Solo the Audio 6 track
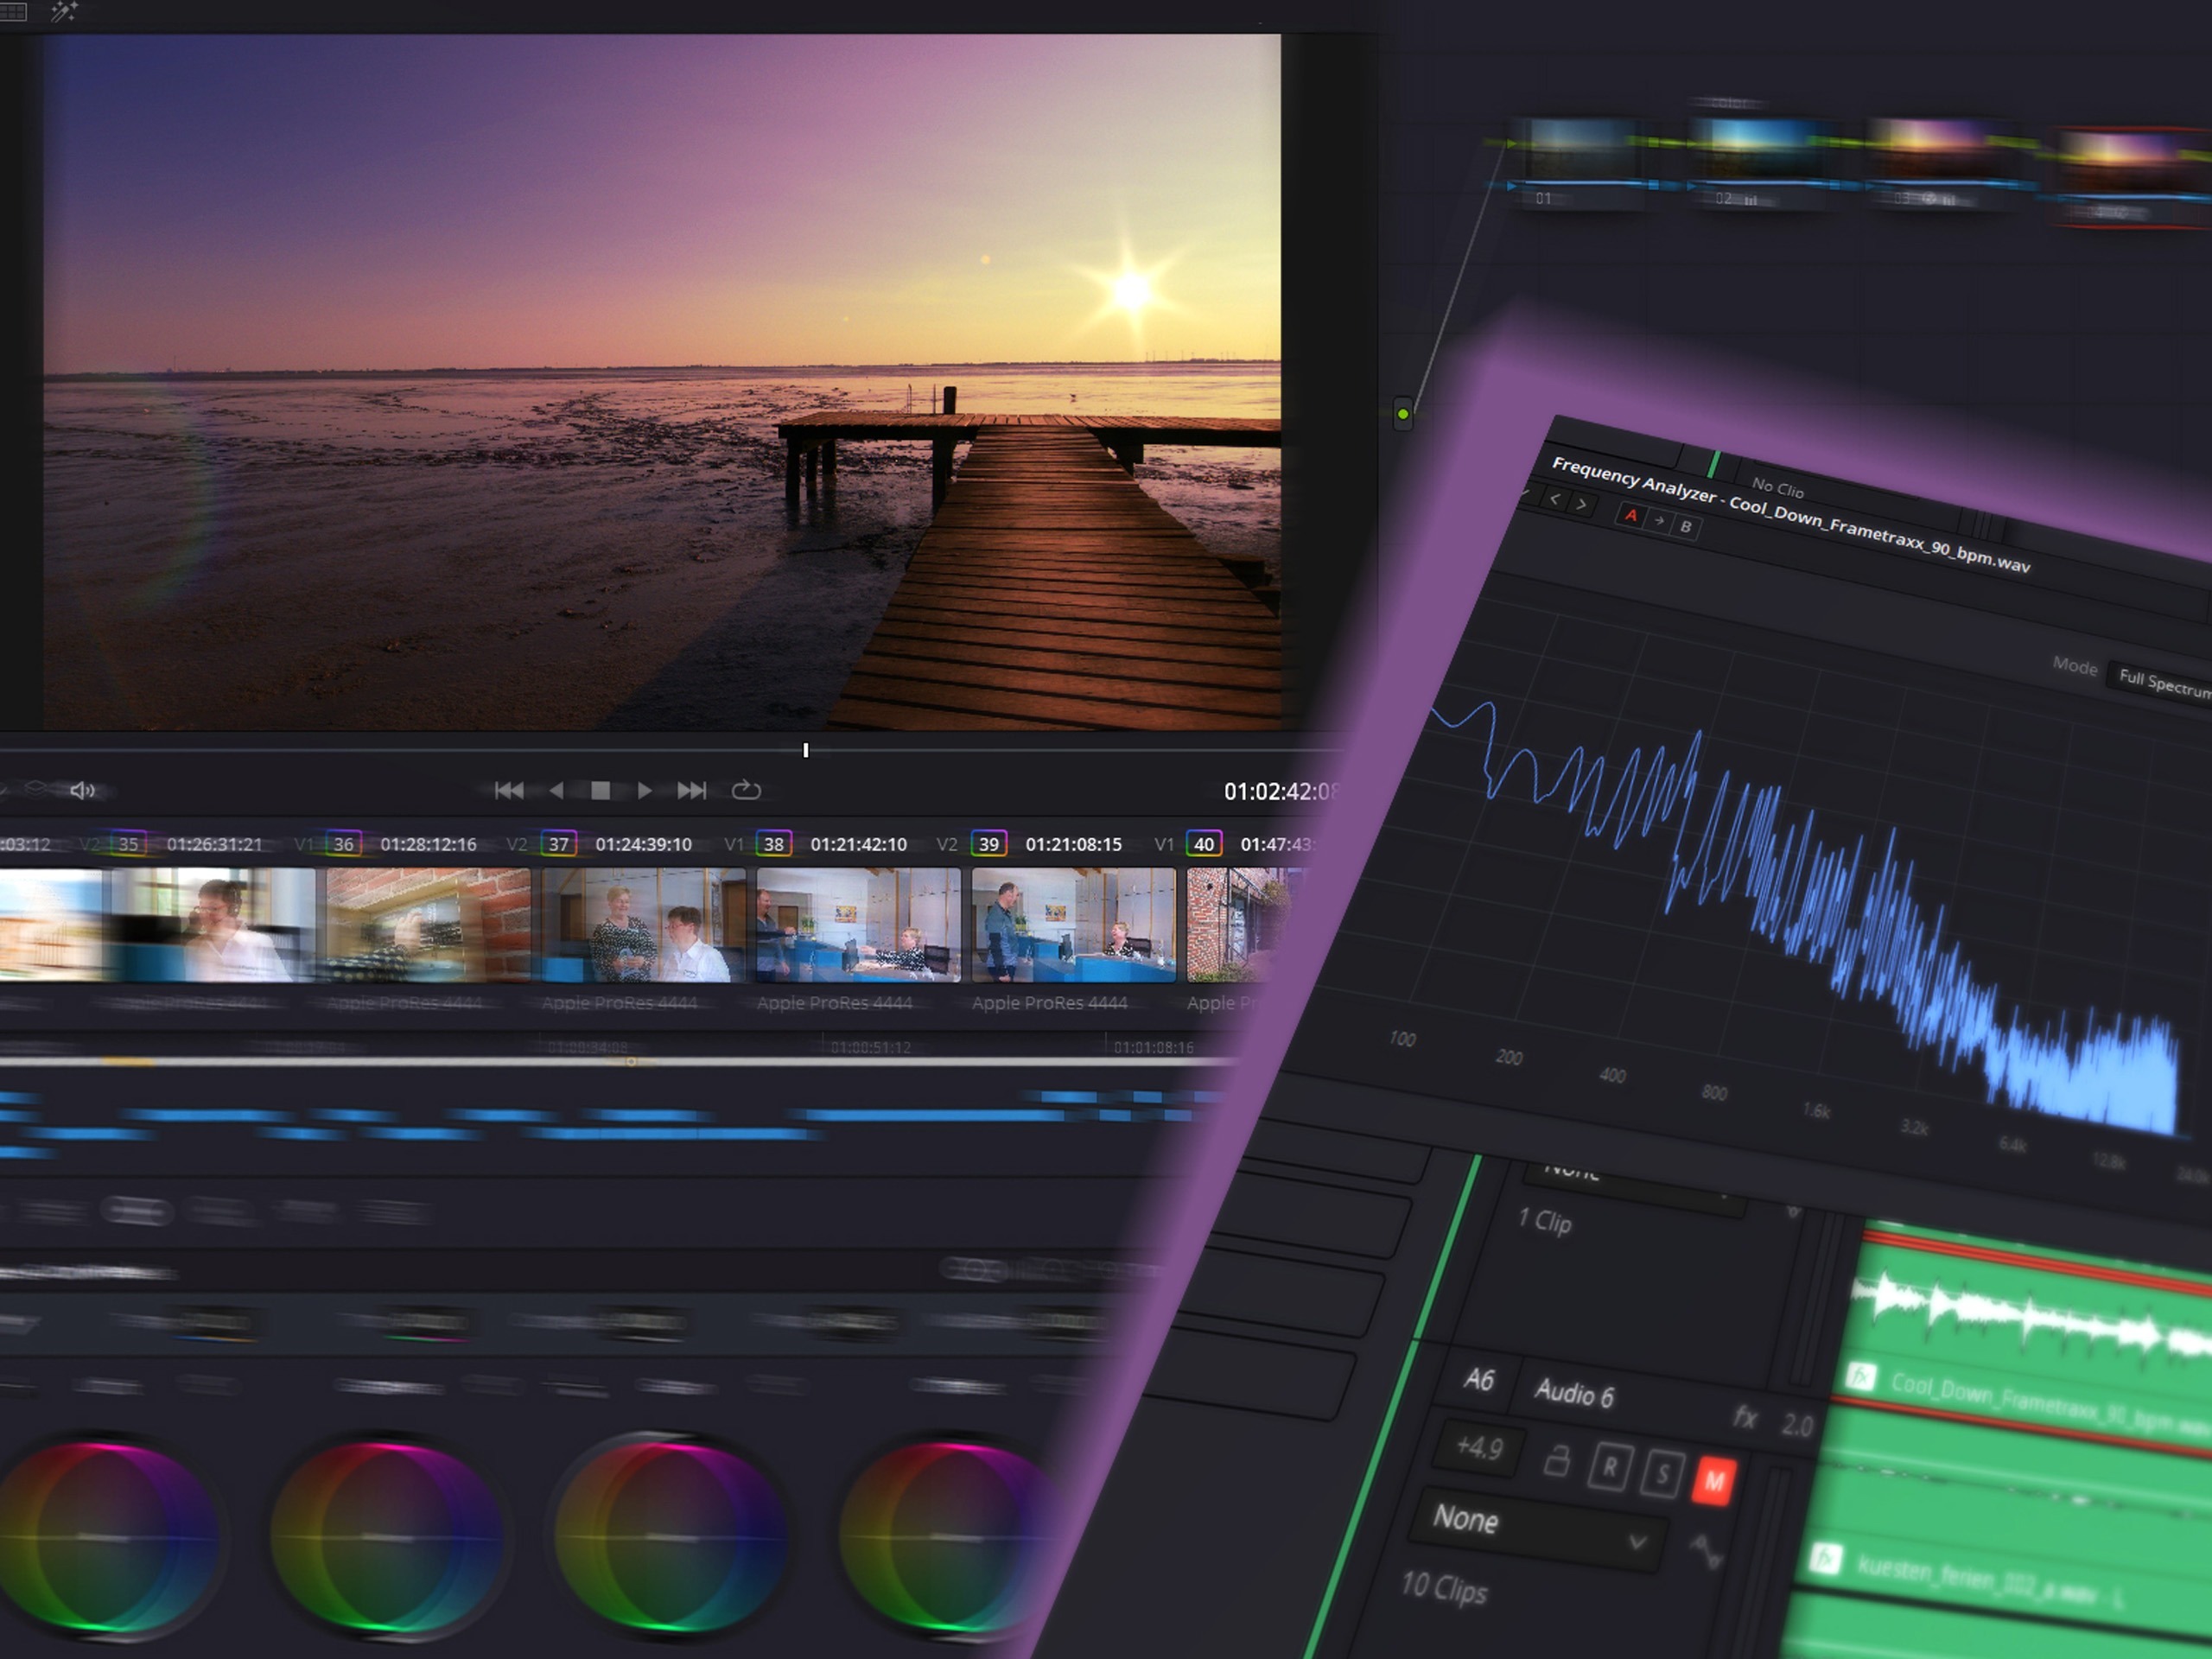This screenshot has width=2212, height=1659. coord(1662,1475)
